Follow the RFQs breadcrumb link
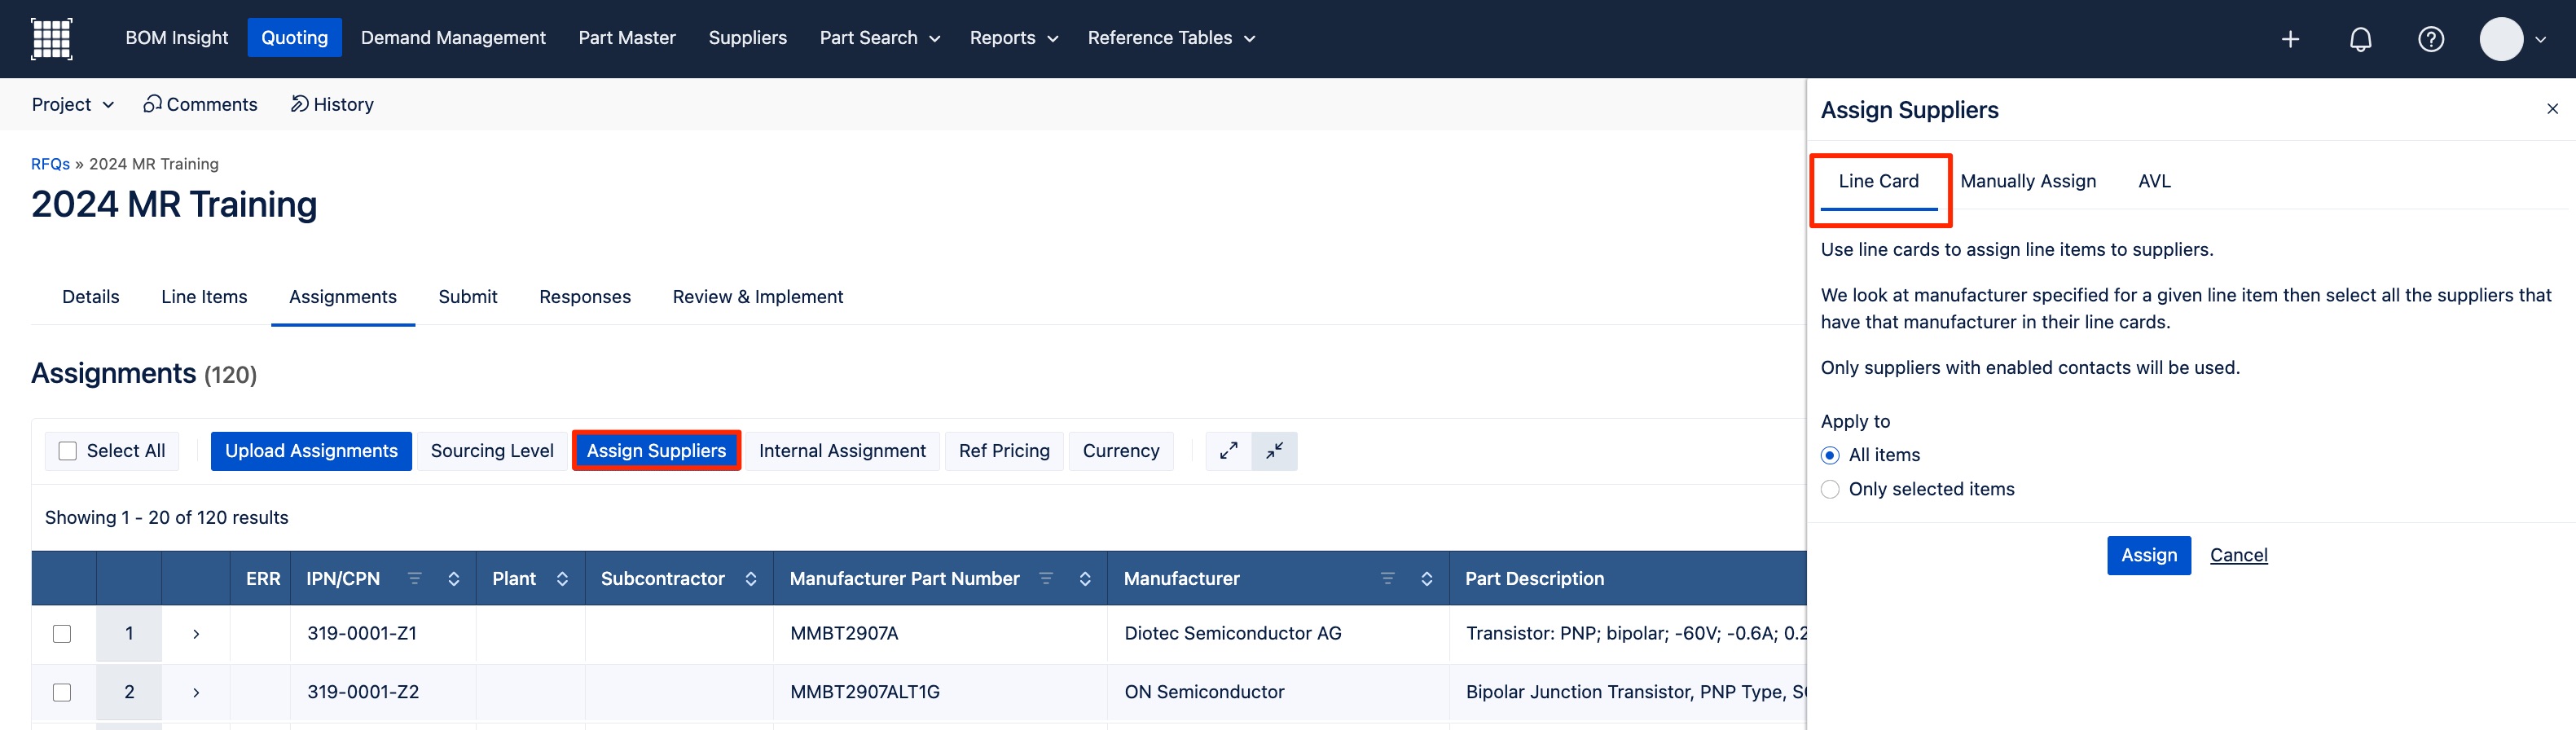 50,164
